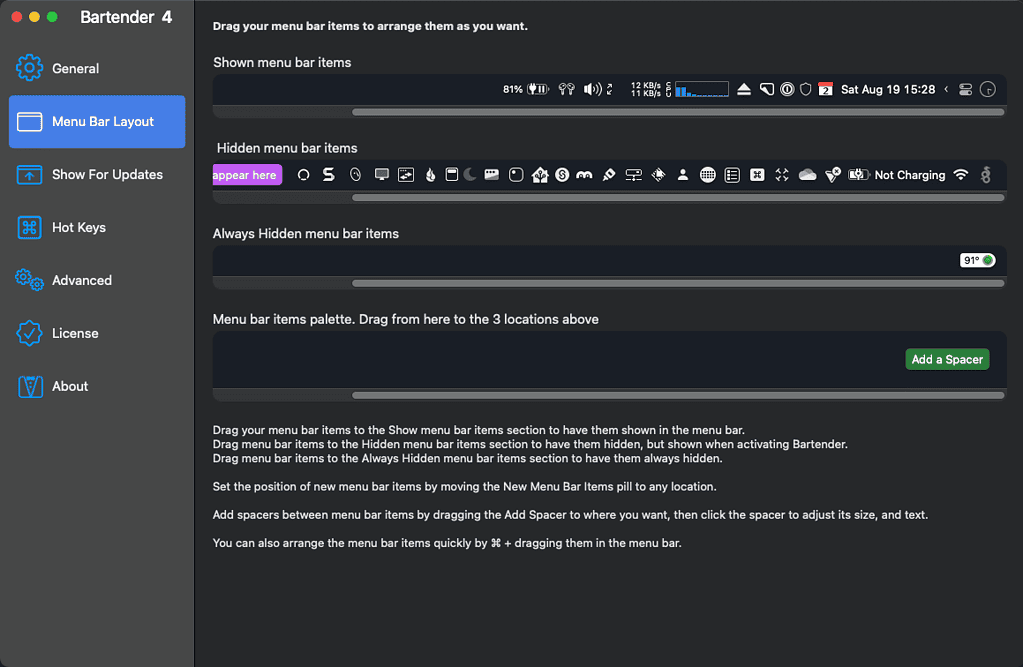
Task: Click the crescent moon icon
Action: (x=470, y=174)
